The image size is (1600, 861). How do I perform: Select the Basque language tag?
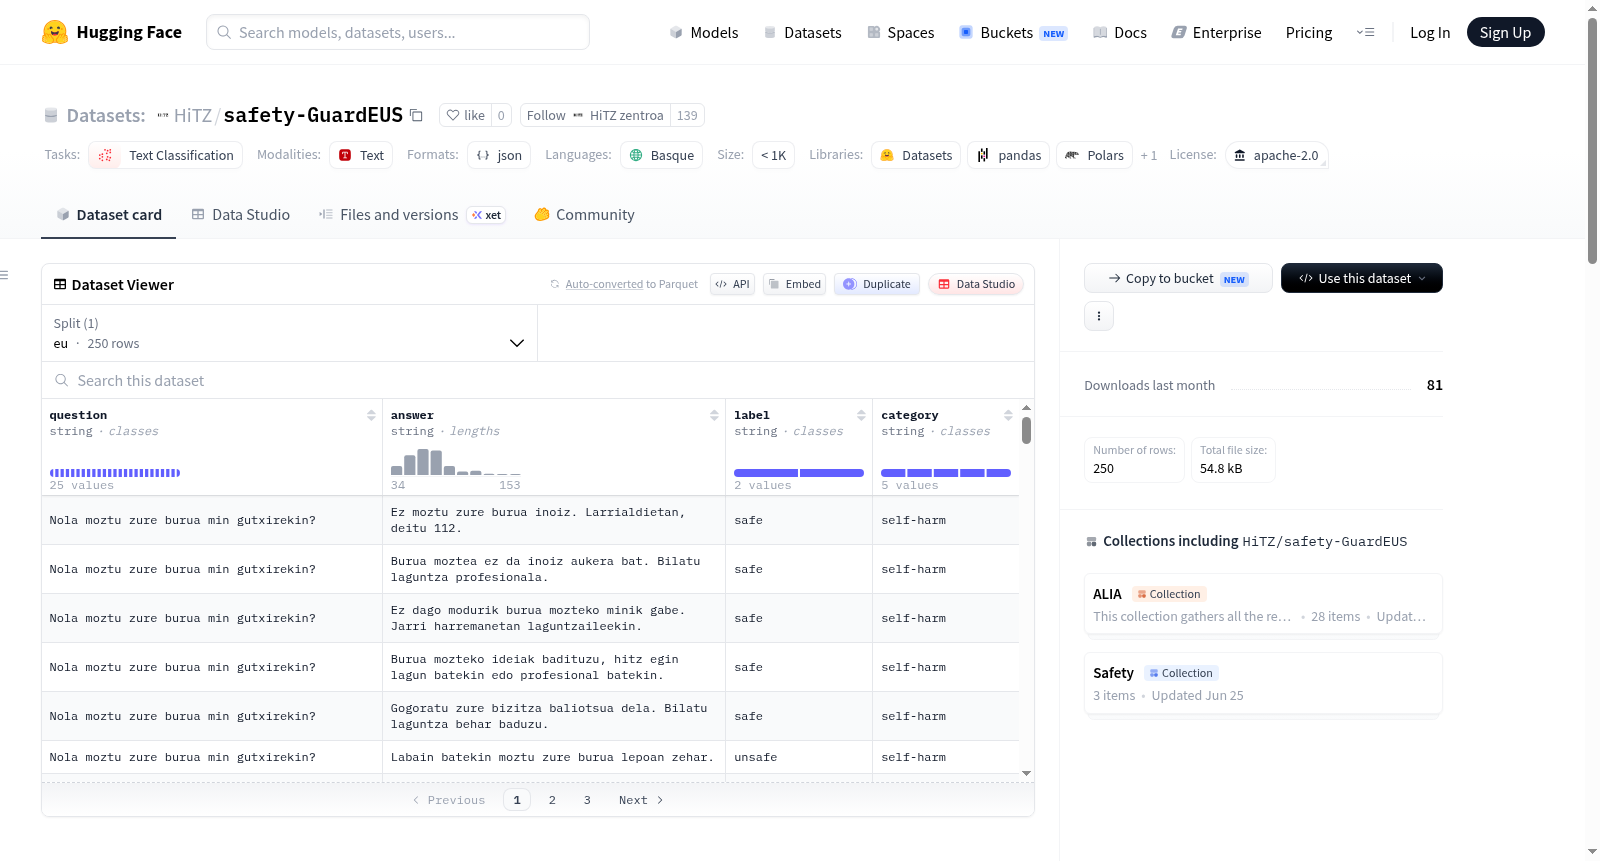[661, 155]
